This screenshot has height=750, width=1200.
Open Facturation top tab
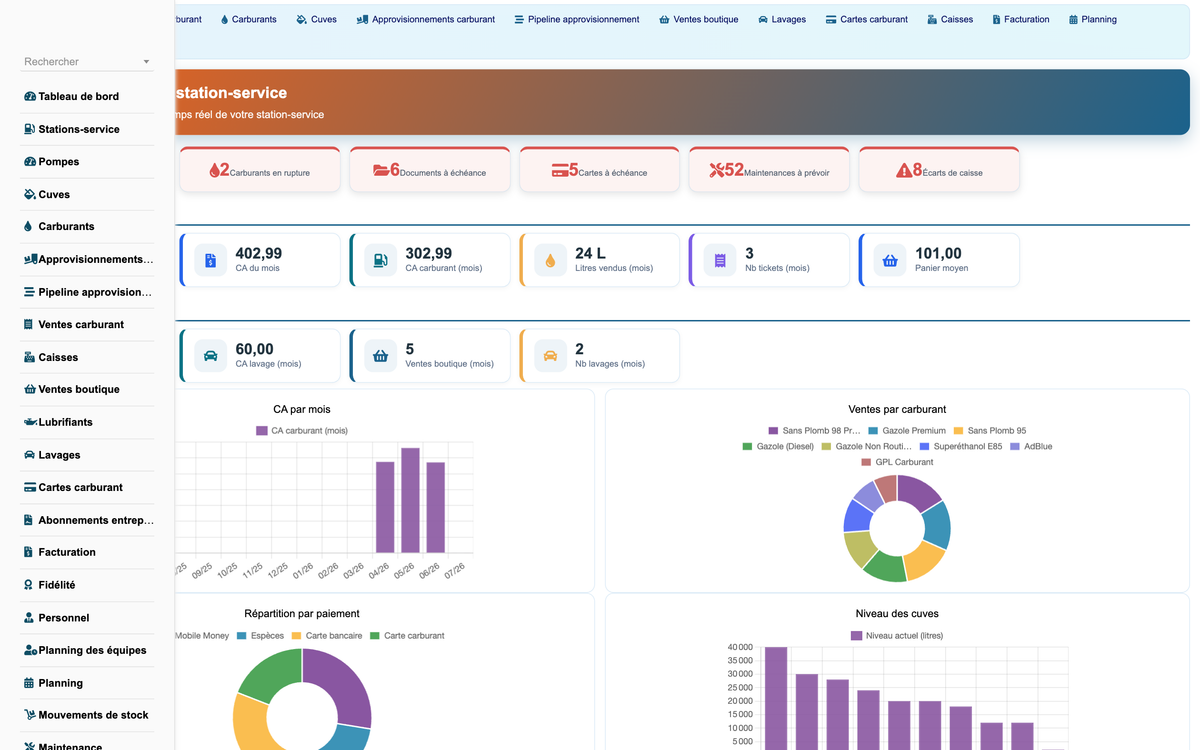pos(1021,19)
